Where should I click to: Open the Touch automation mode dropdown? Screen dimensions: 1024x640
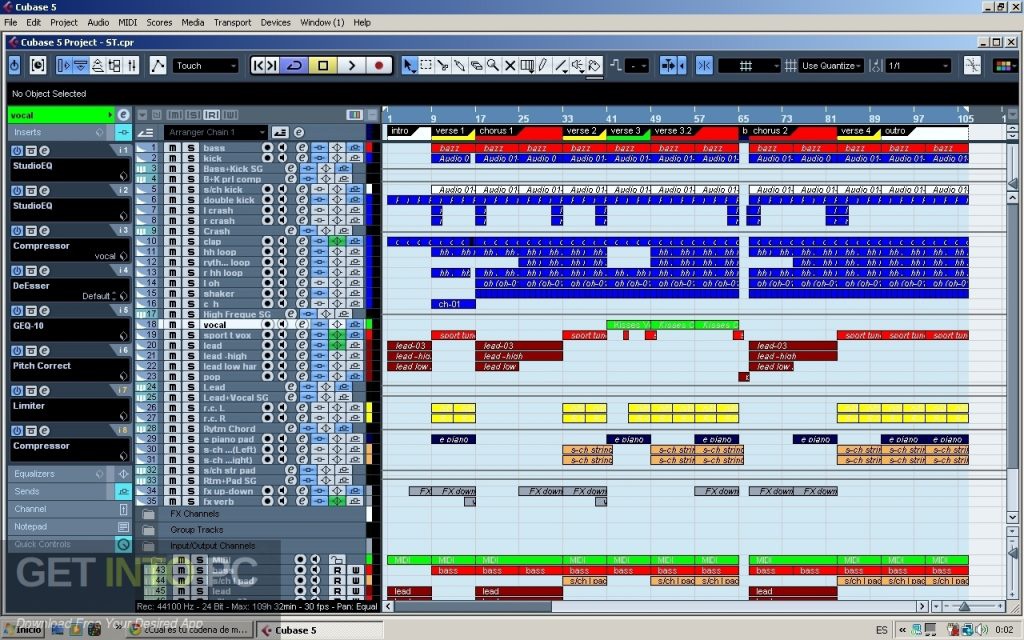[x=205, y=65]
